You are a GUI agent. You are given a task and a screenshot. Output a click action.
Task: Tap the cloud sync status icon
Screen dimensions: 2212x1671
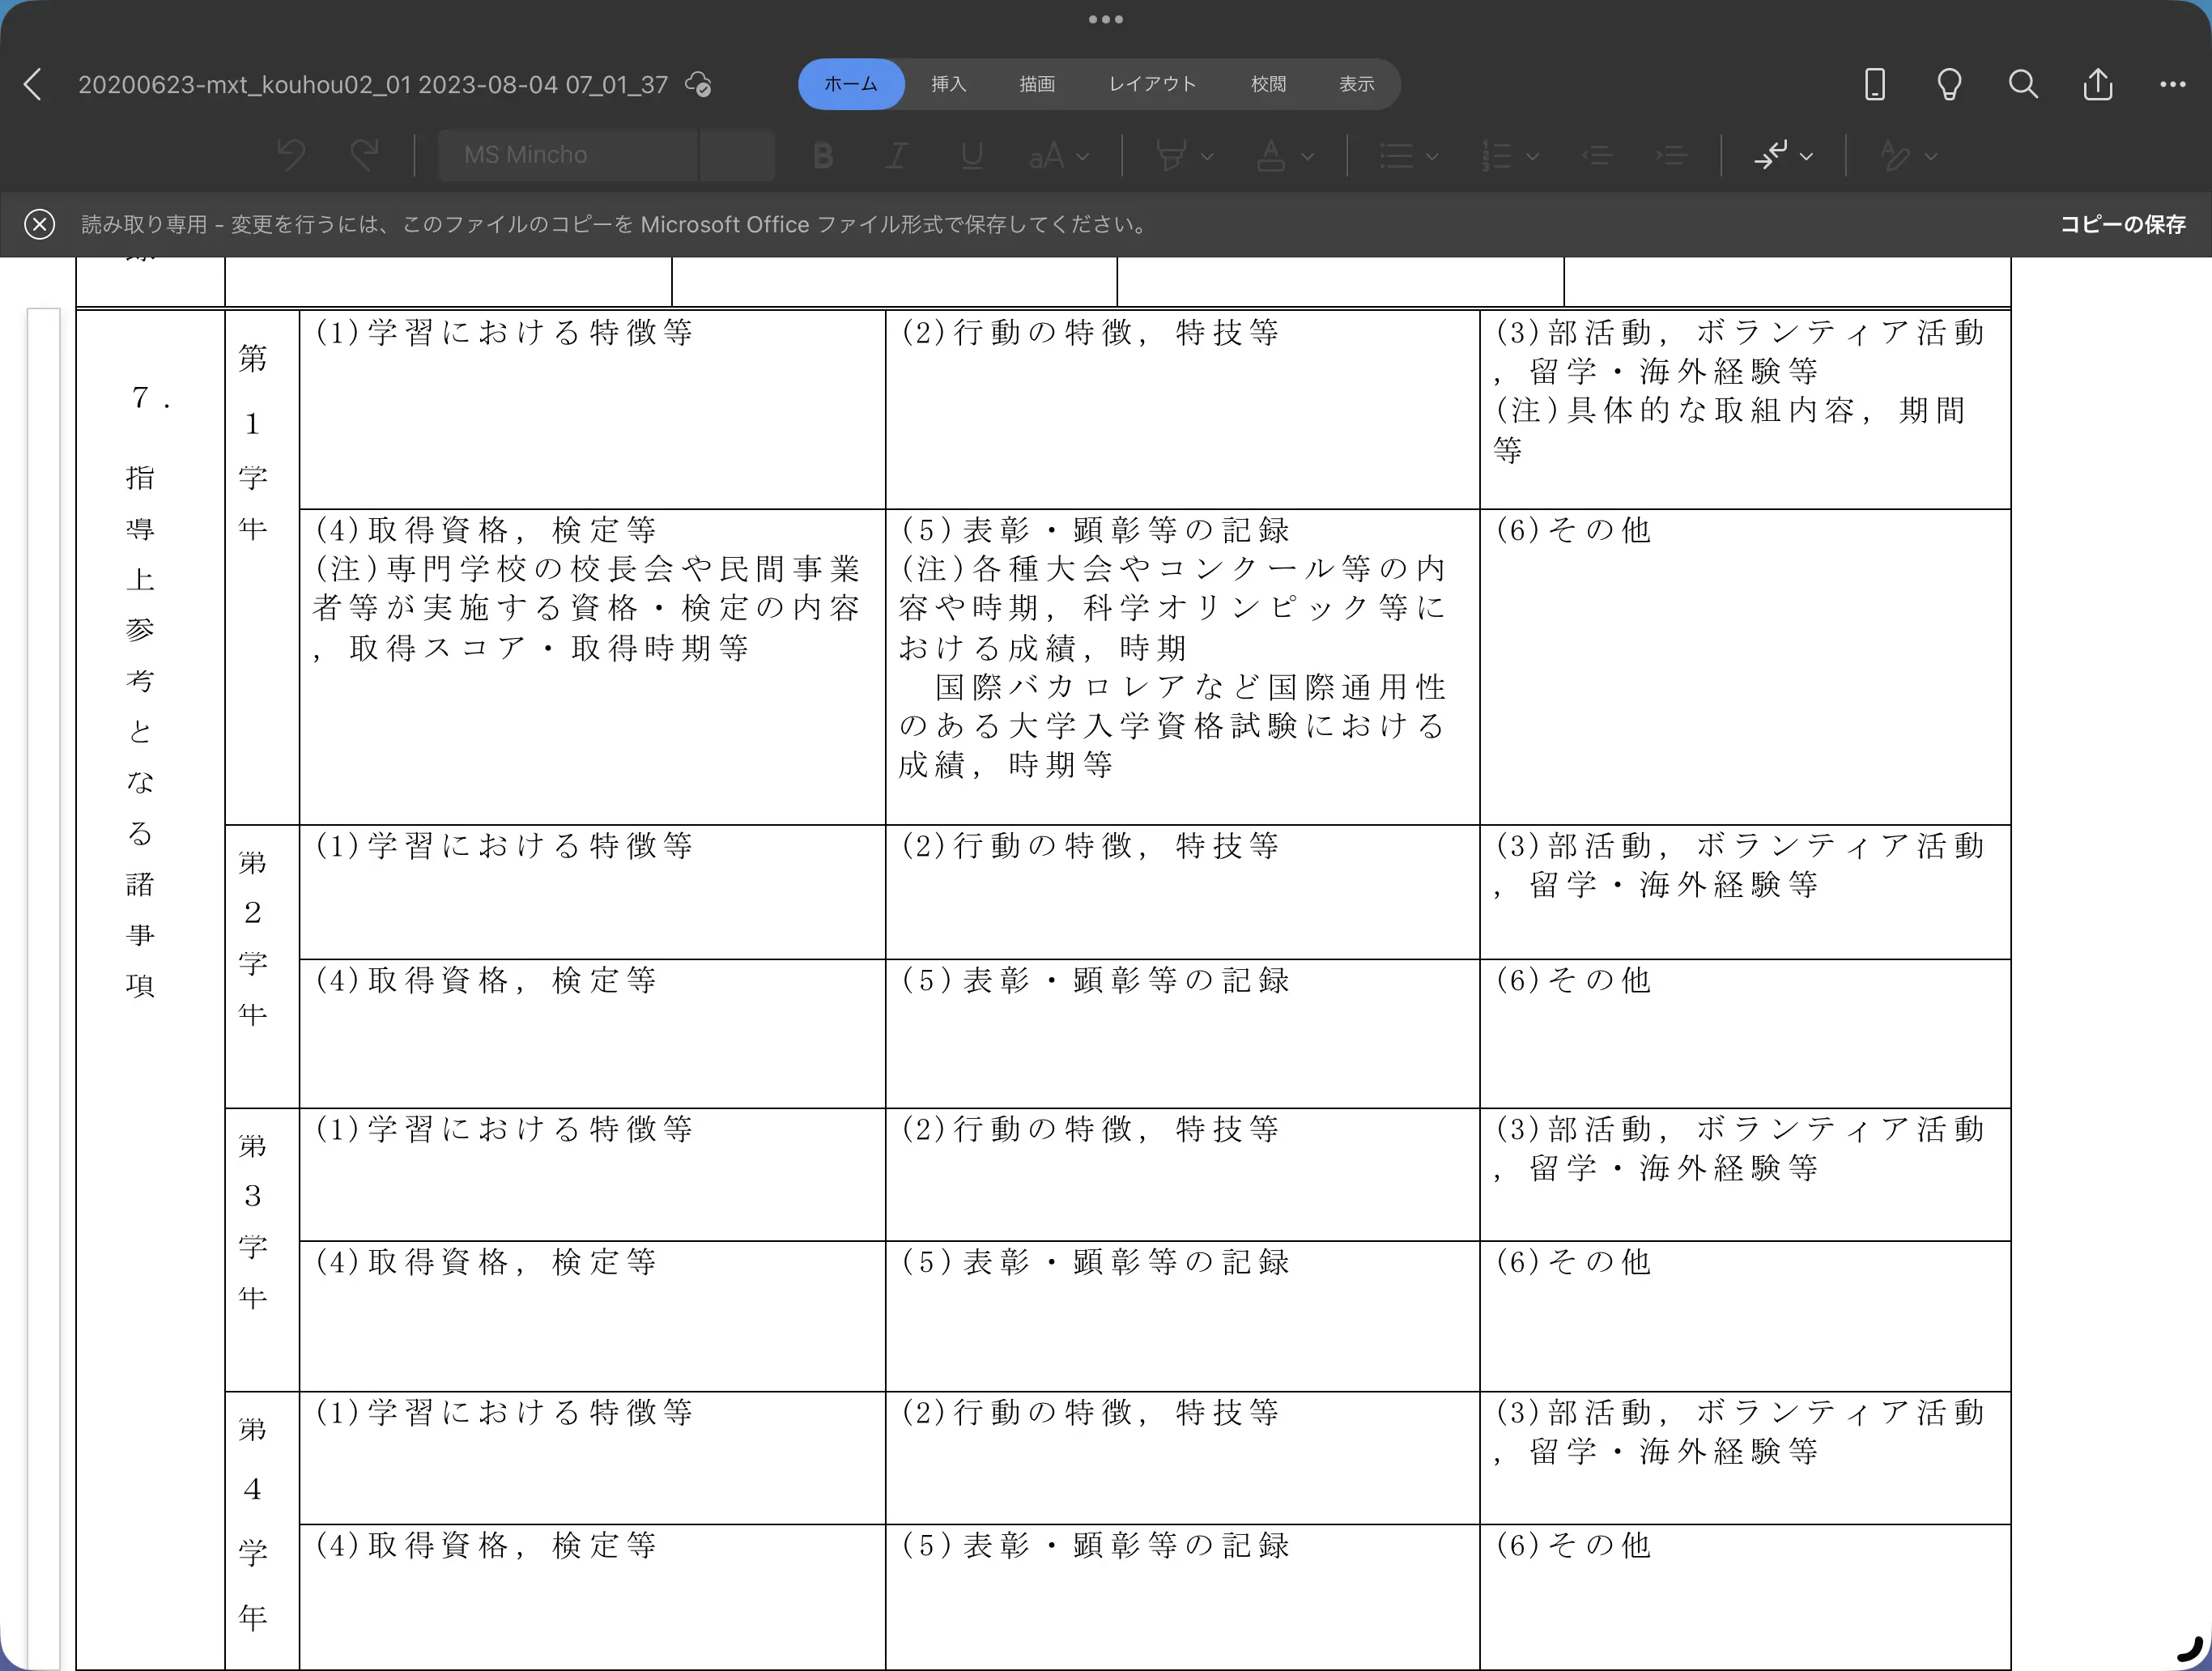pos(698,85)
